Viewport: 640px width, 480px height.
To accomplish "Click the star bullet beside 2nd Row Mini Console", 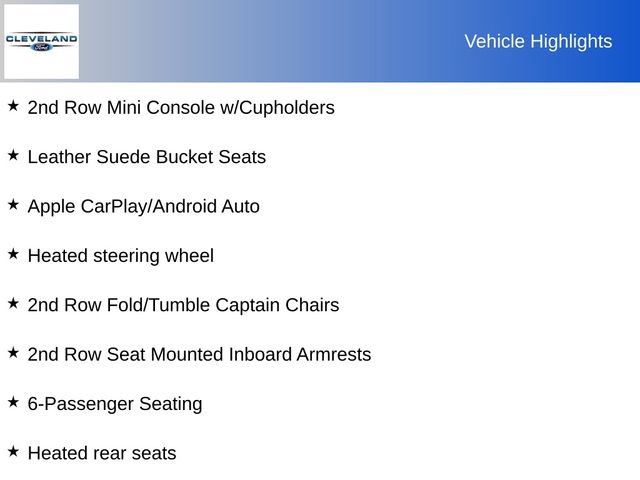I will pos(13,105).
